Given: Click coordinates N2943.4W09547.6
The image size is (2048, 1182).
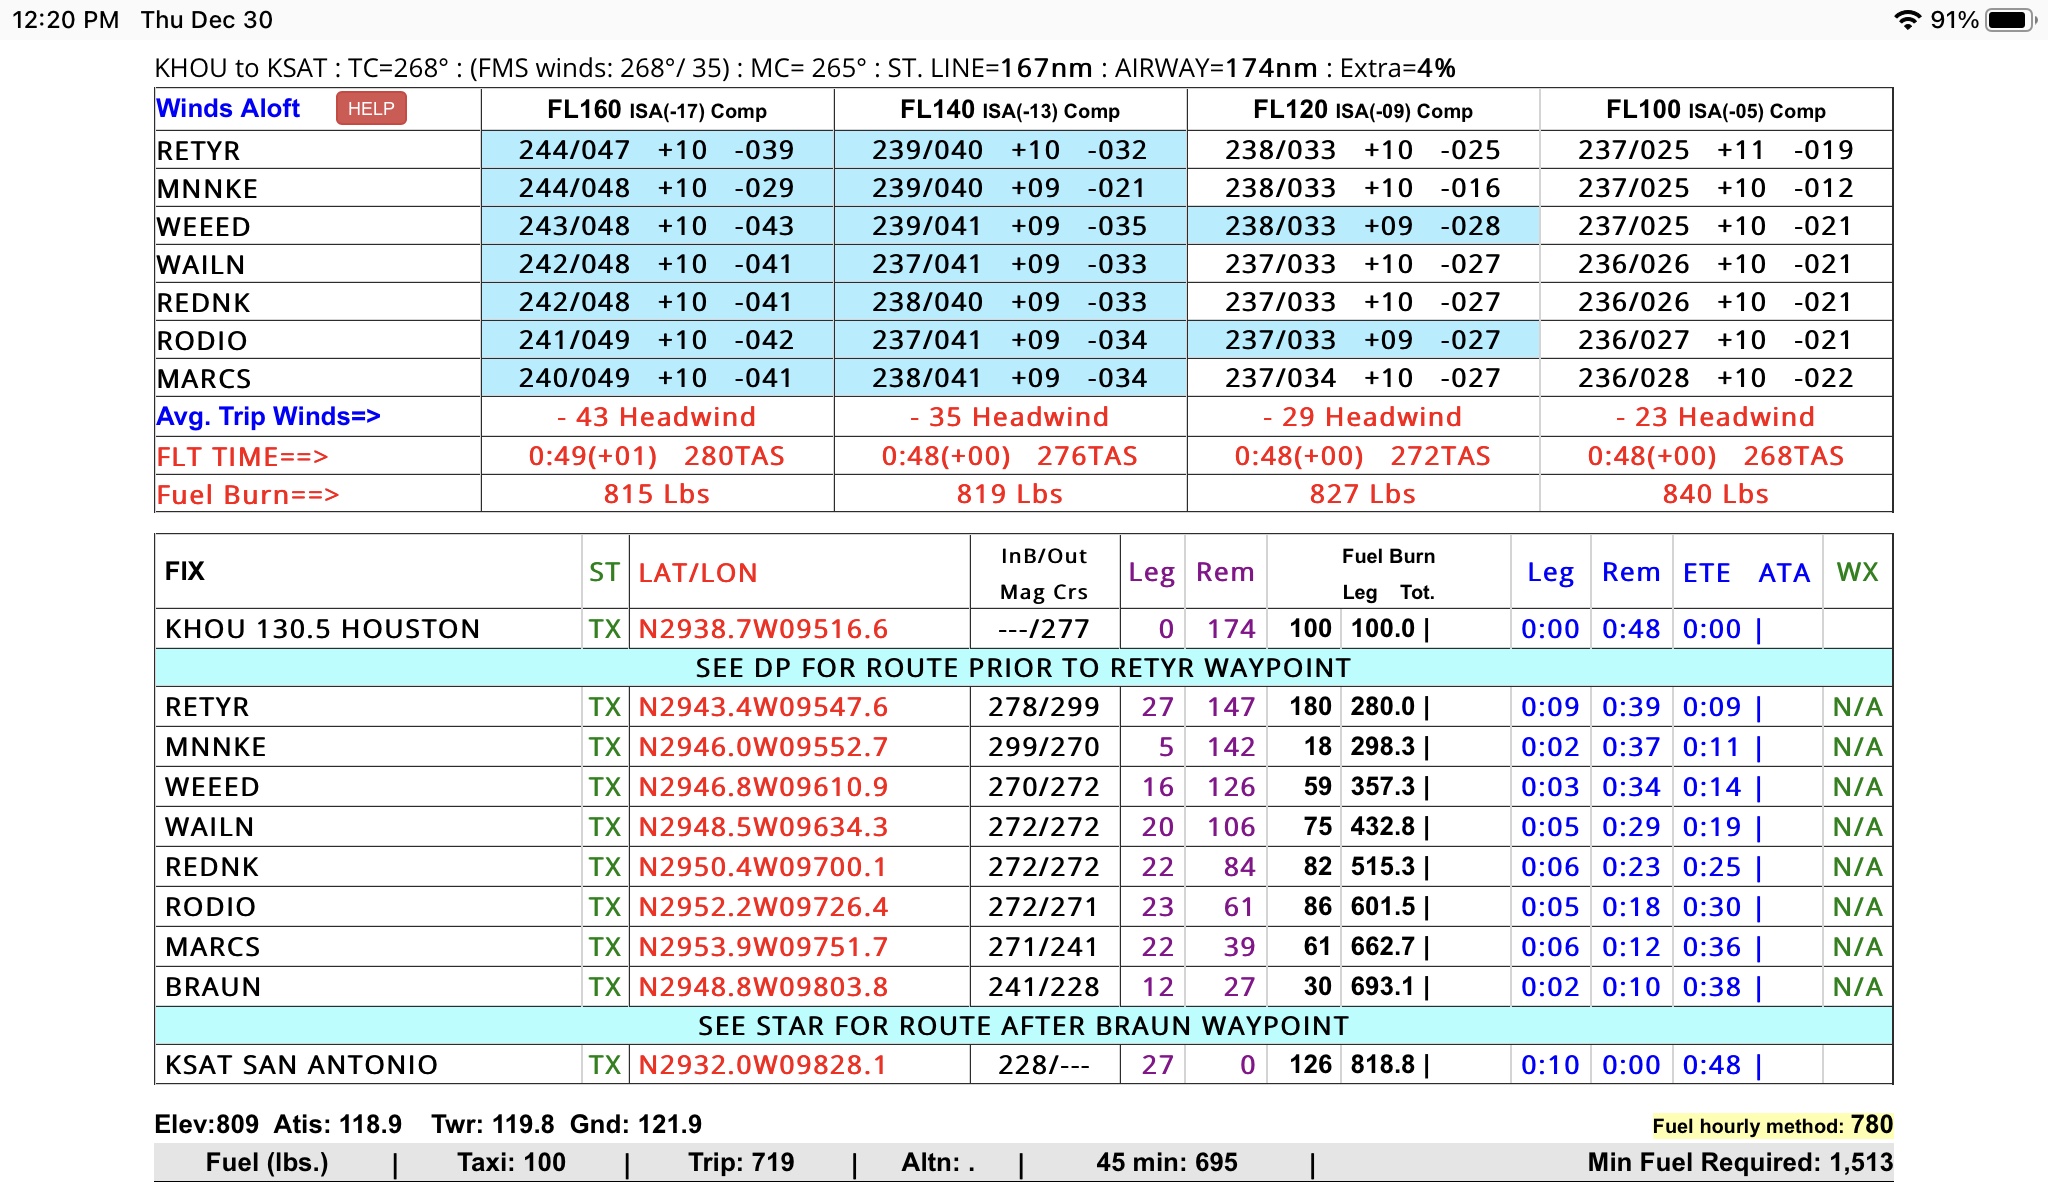Looking at the screenshot, I should pos(763,707).
